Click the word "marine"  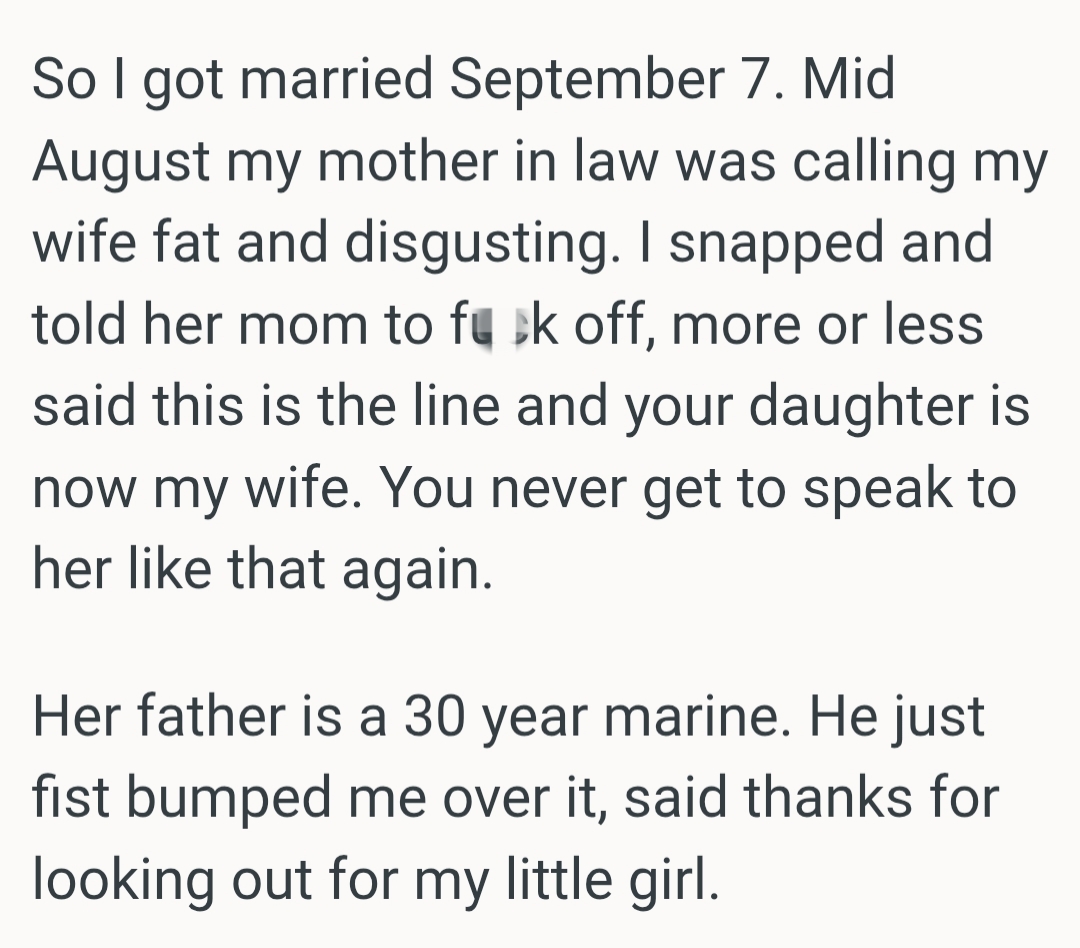pos(698,716)
